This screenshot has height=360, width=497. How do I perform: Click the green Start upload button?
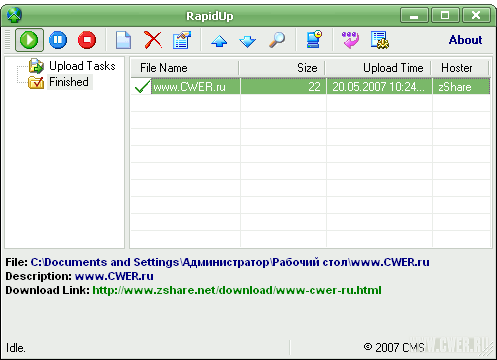(x=29, y=40)
